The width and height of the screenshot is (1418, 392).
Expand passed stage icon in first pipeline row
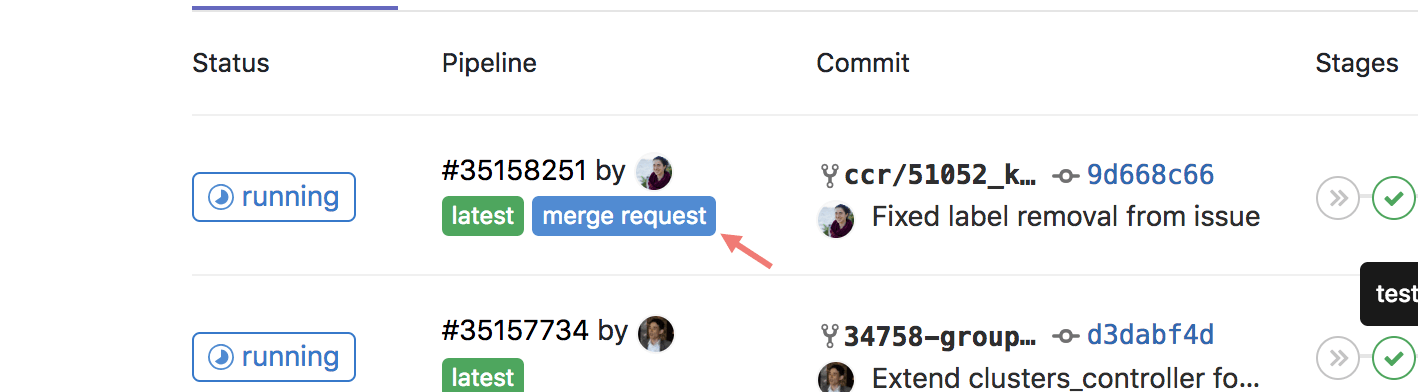click(x=1393, y=198)
